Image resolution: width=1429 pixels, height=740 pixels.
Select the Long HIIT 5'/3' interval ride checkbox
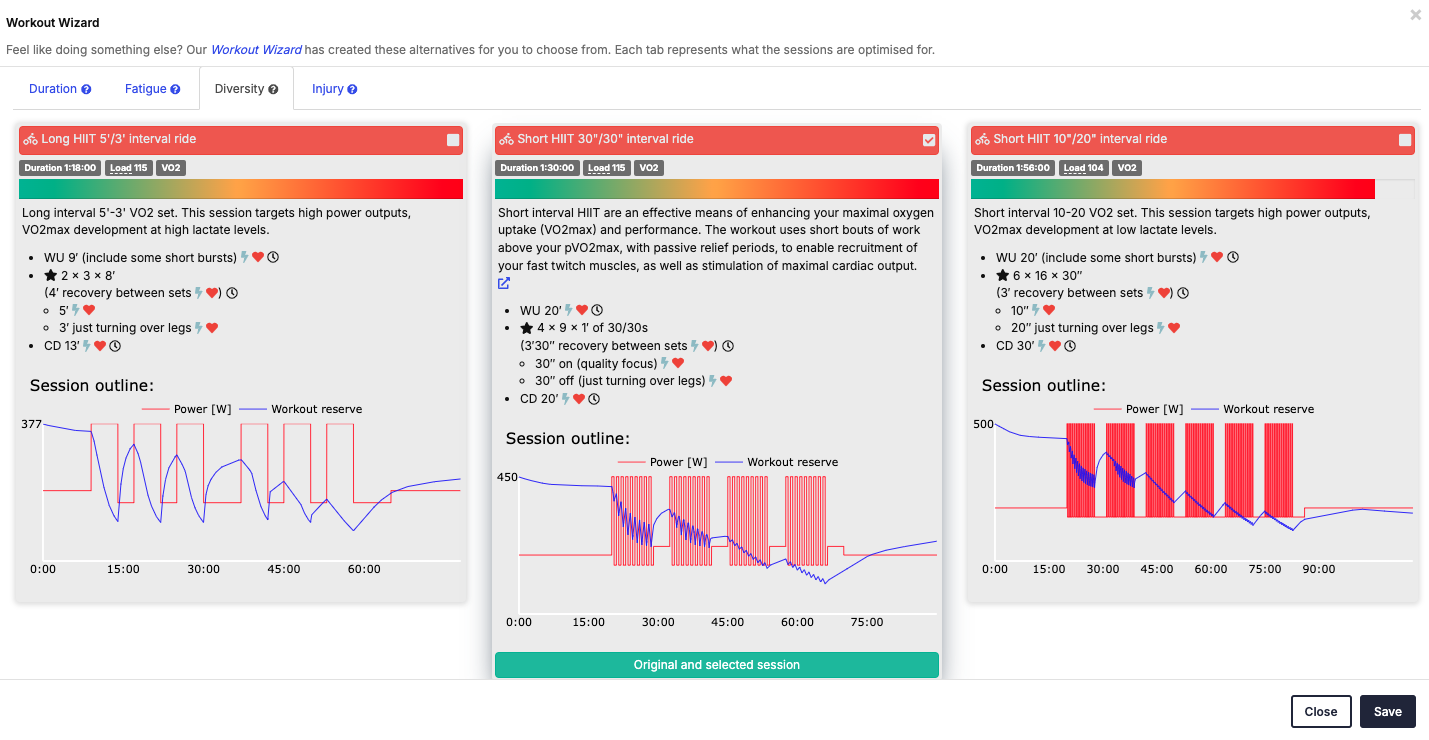pos(453,140)
